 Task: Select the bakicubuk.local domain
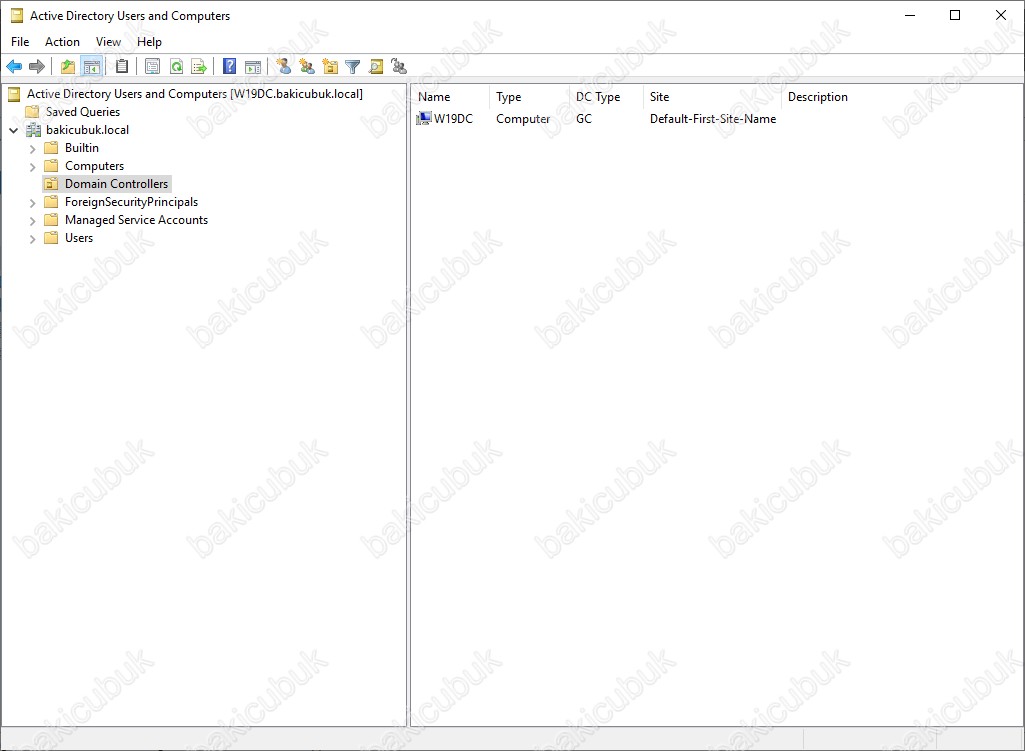pyautogui.click(x=88, y=130)
